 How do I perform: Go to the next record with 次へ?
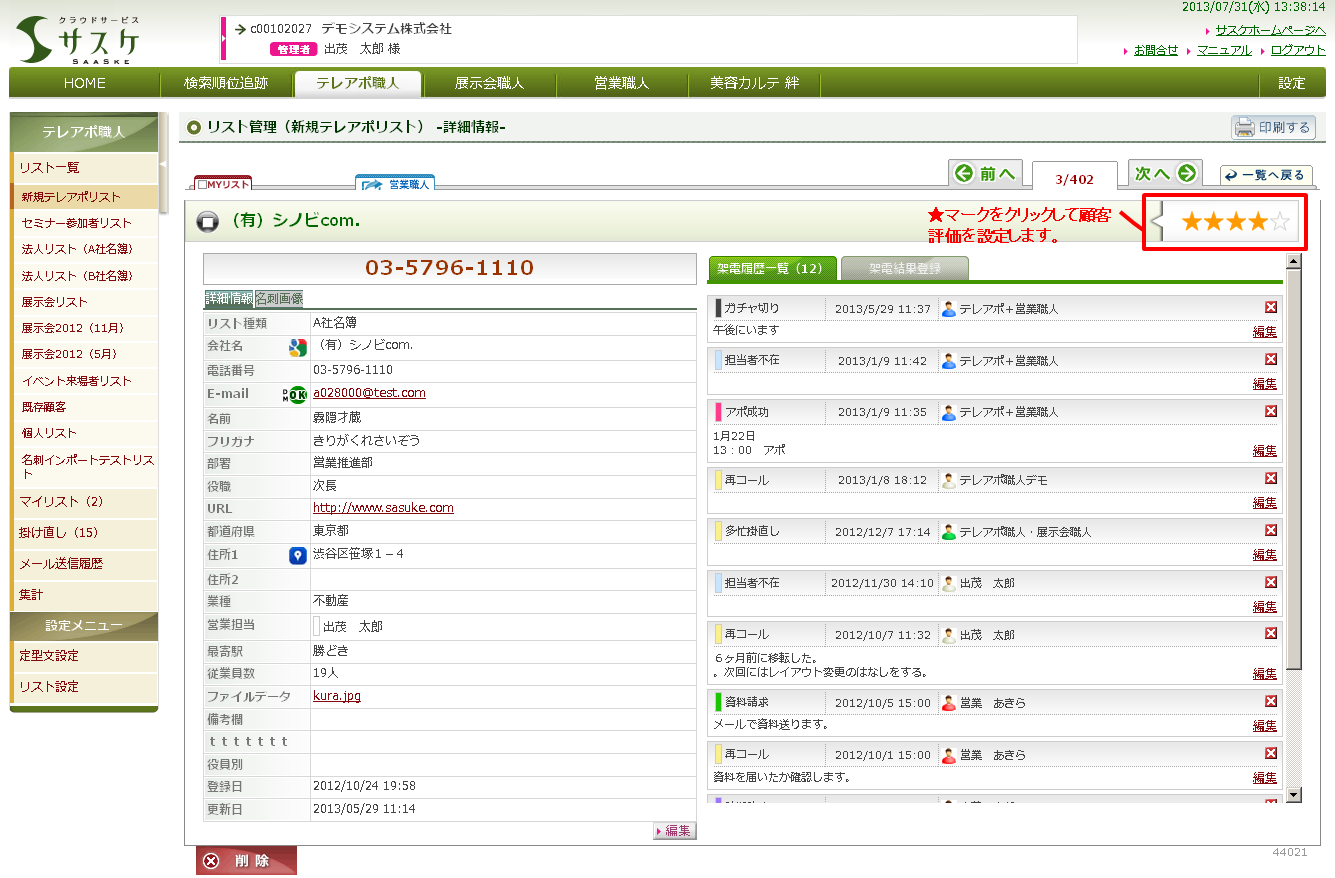coord(1165,174)
